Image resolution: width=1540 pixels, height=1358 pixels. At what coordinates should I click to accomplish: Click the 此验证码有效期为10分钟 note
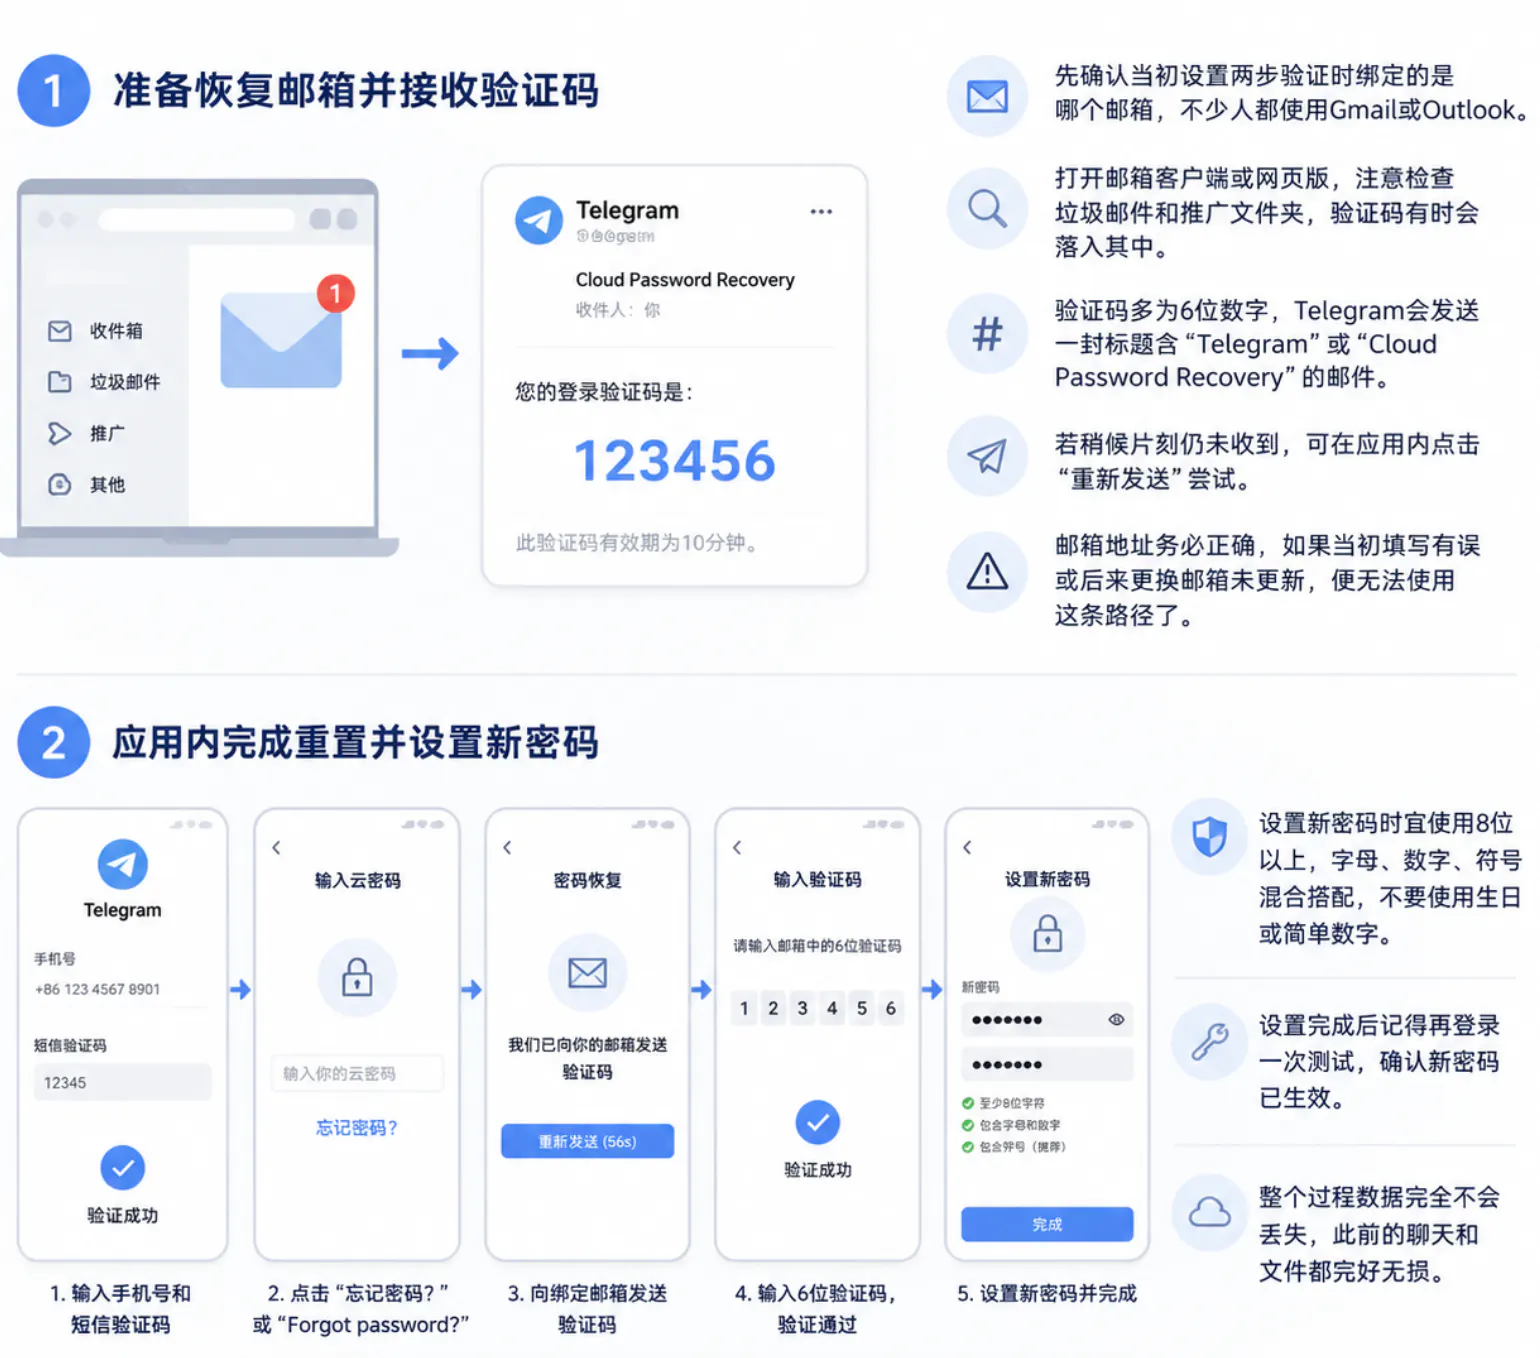637,543
